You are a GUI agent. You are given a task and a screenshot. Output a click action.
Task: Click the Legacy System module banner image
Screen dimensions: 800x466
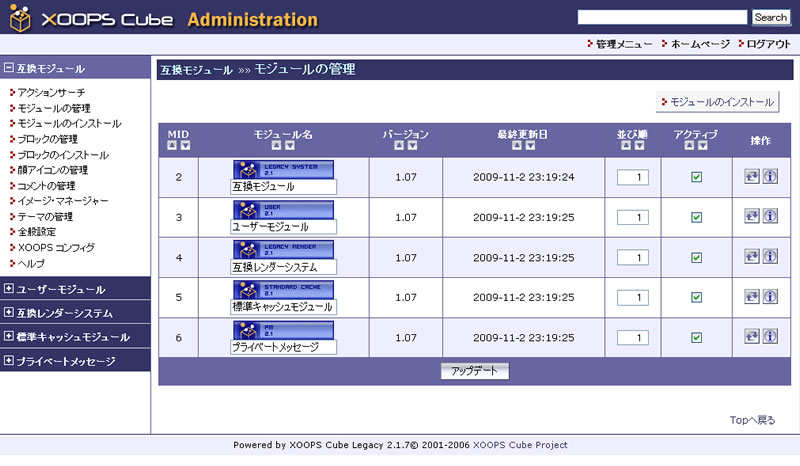point(283,168)
